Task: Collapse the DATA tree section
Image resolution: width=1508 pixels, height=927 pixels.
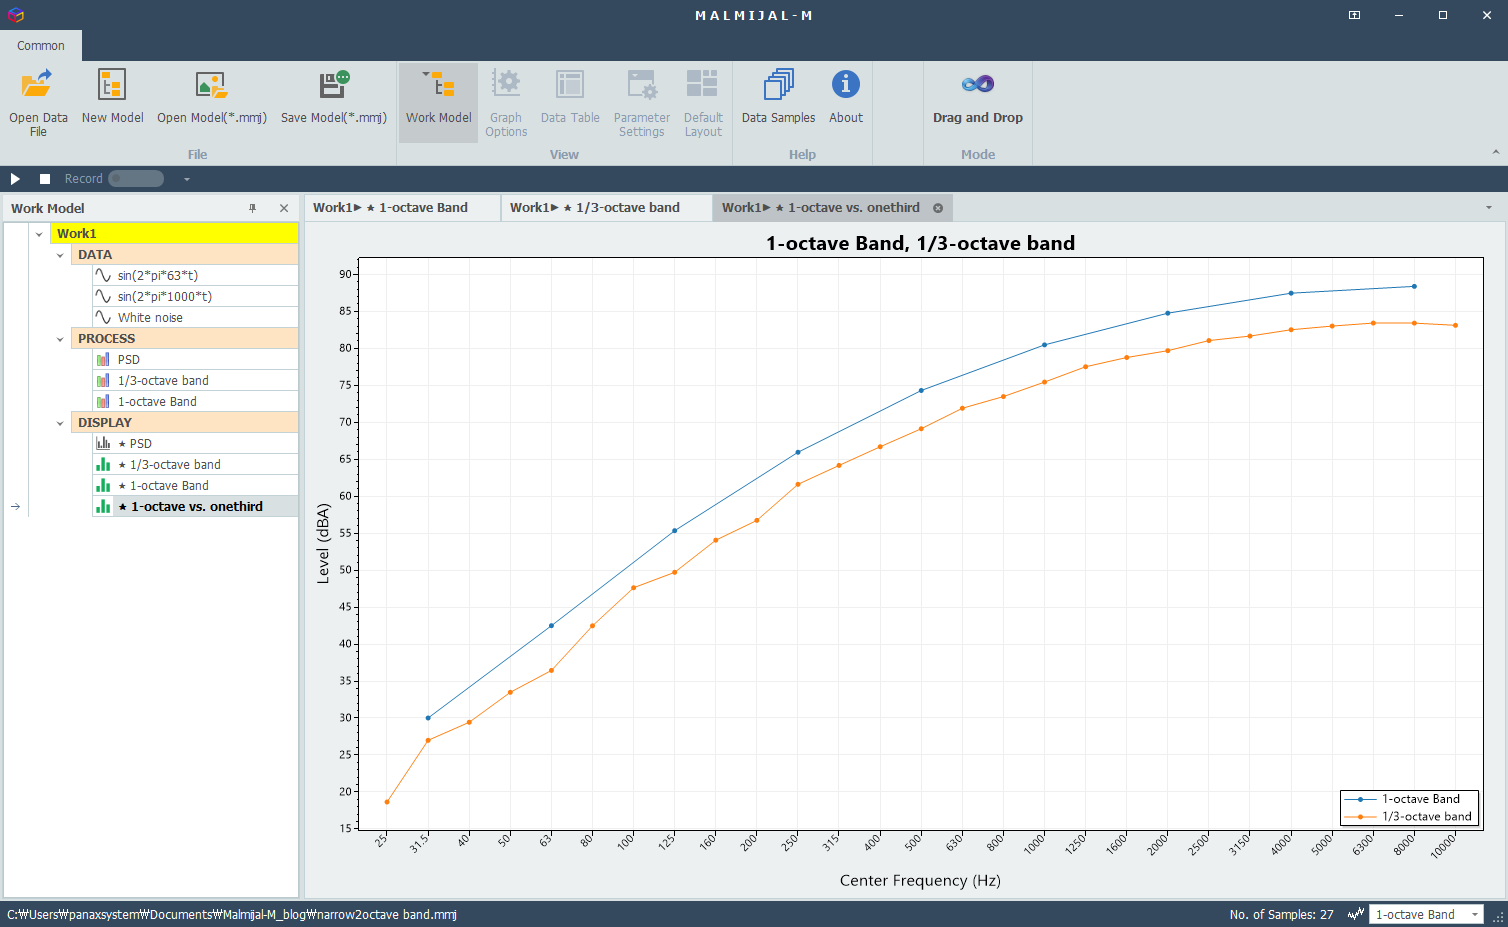Action: (60, 254)
